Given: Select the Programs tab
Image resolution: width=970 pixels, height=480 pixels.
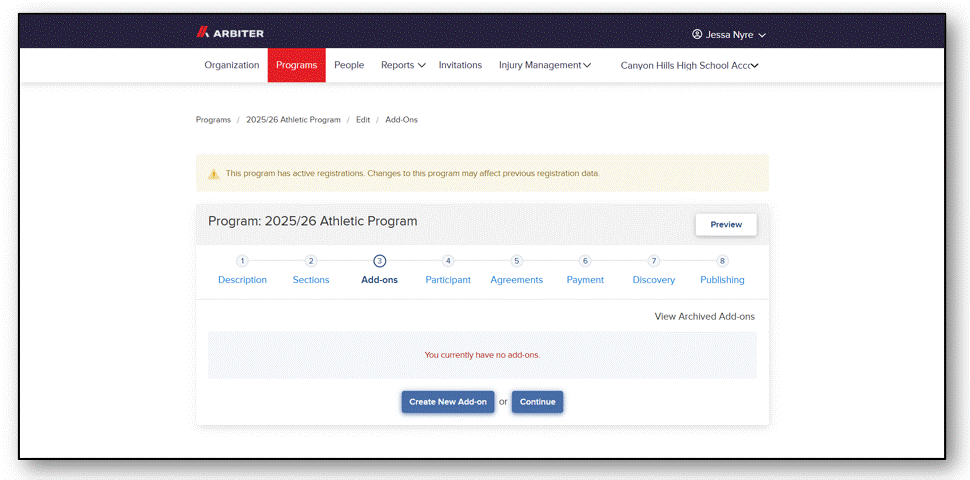Looking at the screenshot, I should point(296,65).
